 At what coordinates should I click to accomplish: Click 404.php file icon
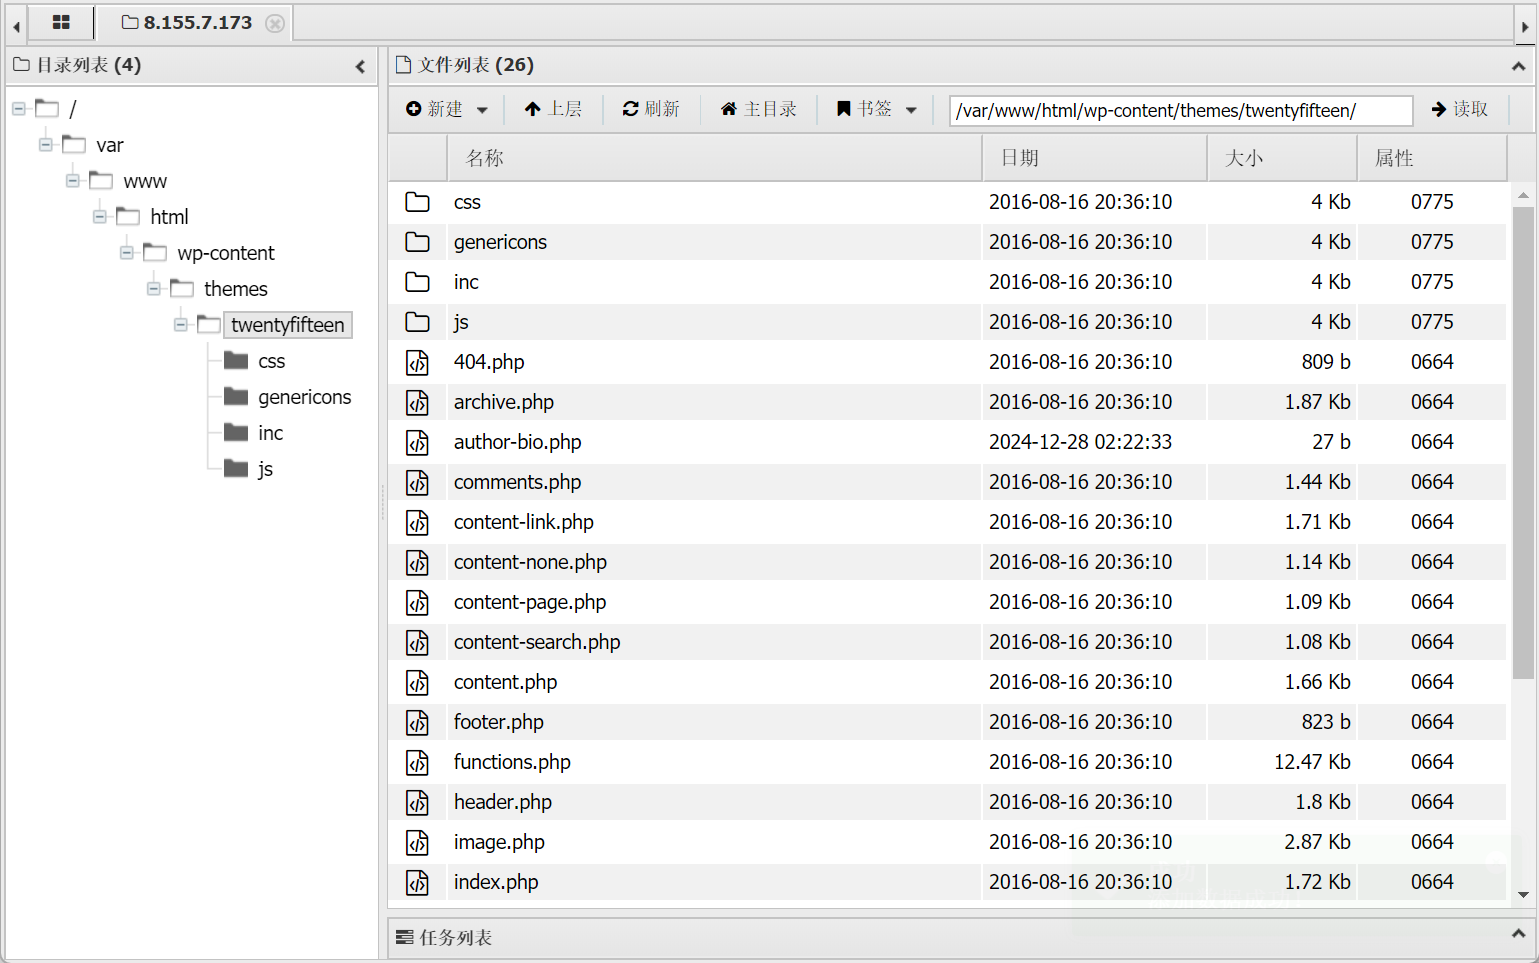point(417,362)
